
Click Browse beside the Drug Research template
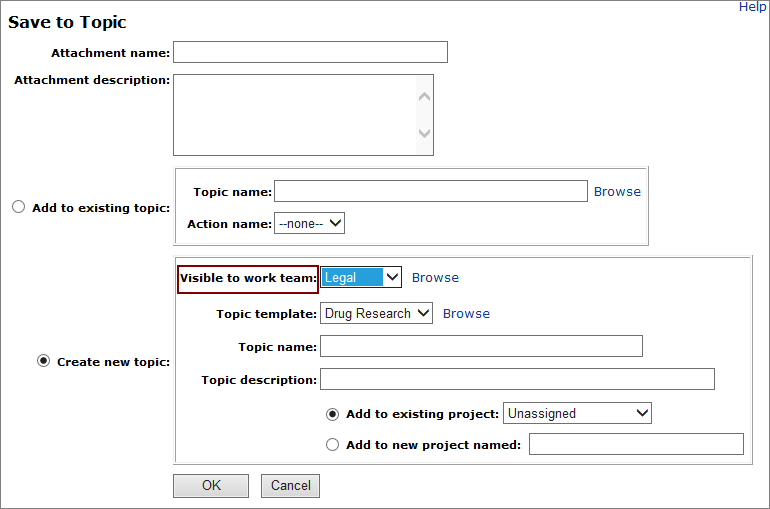point(466,313)
